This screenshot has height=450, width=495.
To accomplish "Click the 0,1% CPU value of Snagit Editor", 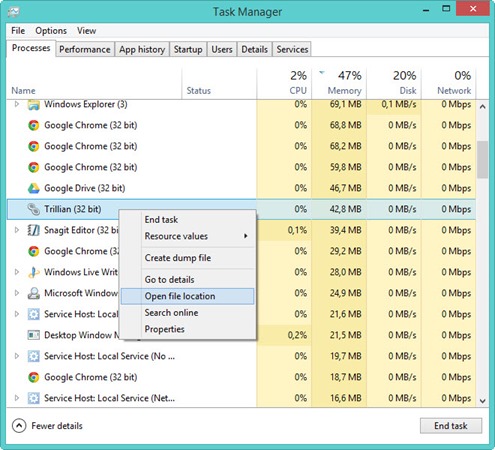I will [297, 230].
